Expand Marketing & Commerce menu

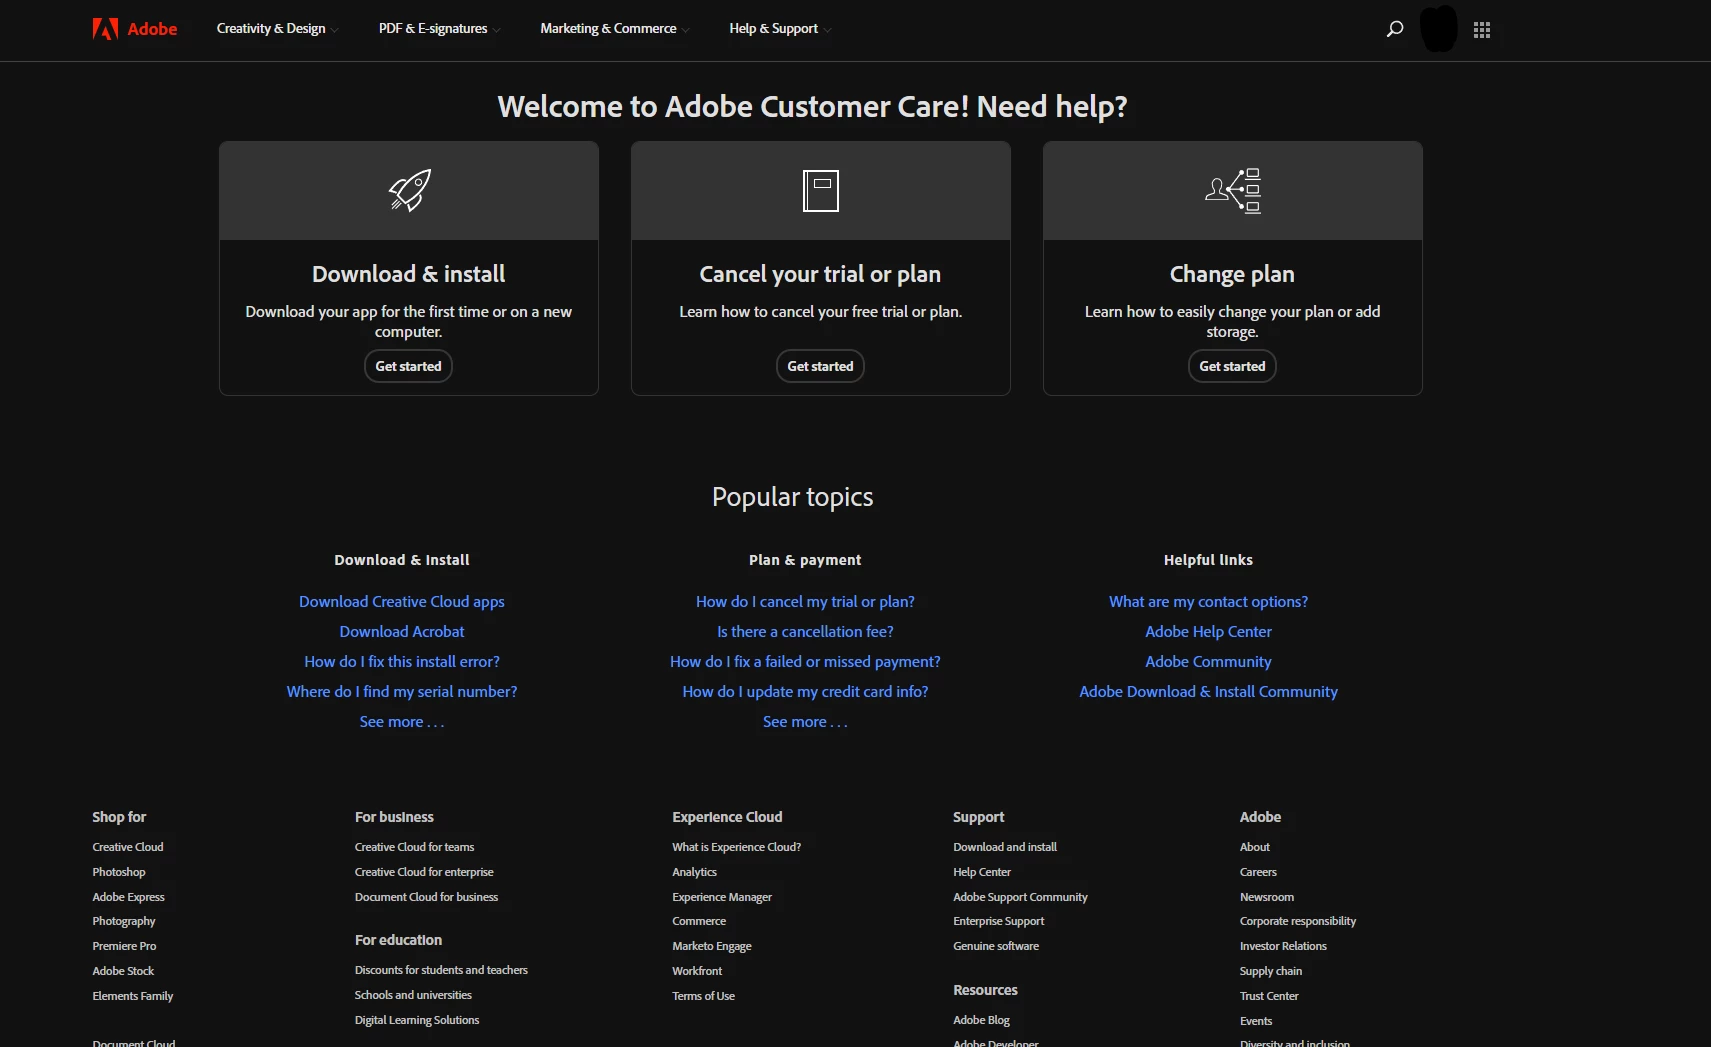[x=614, y=29]
